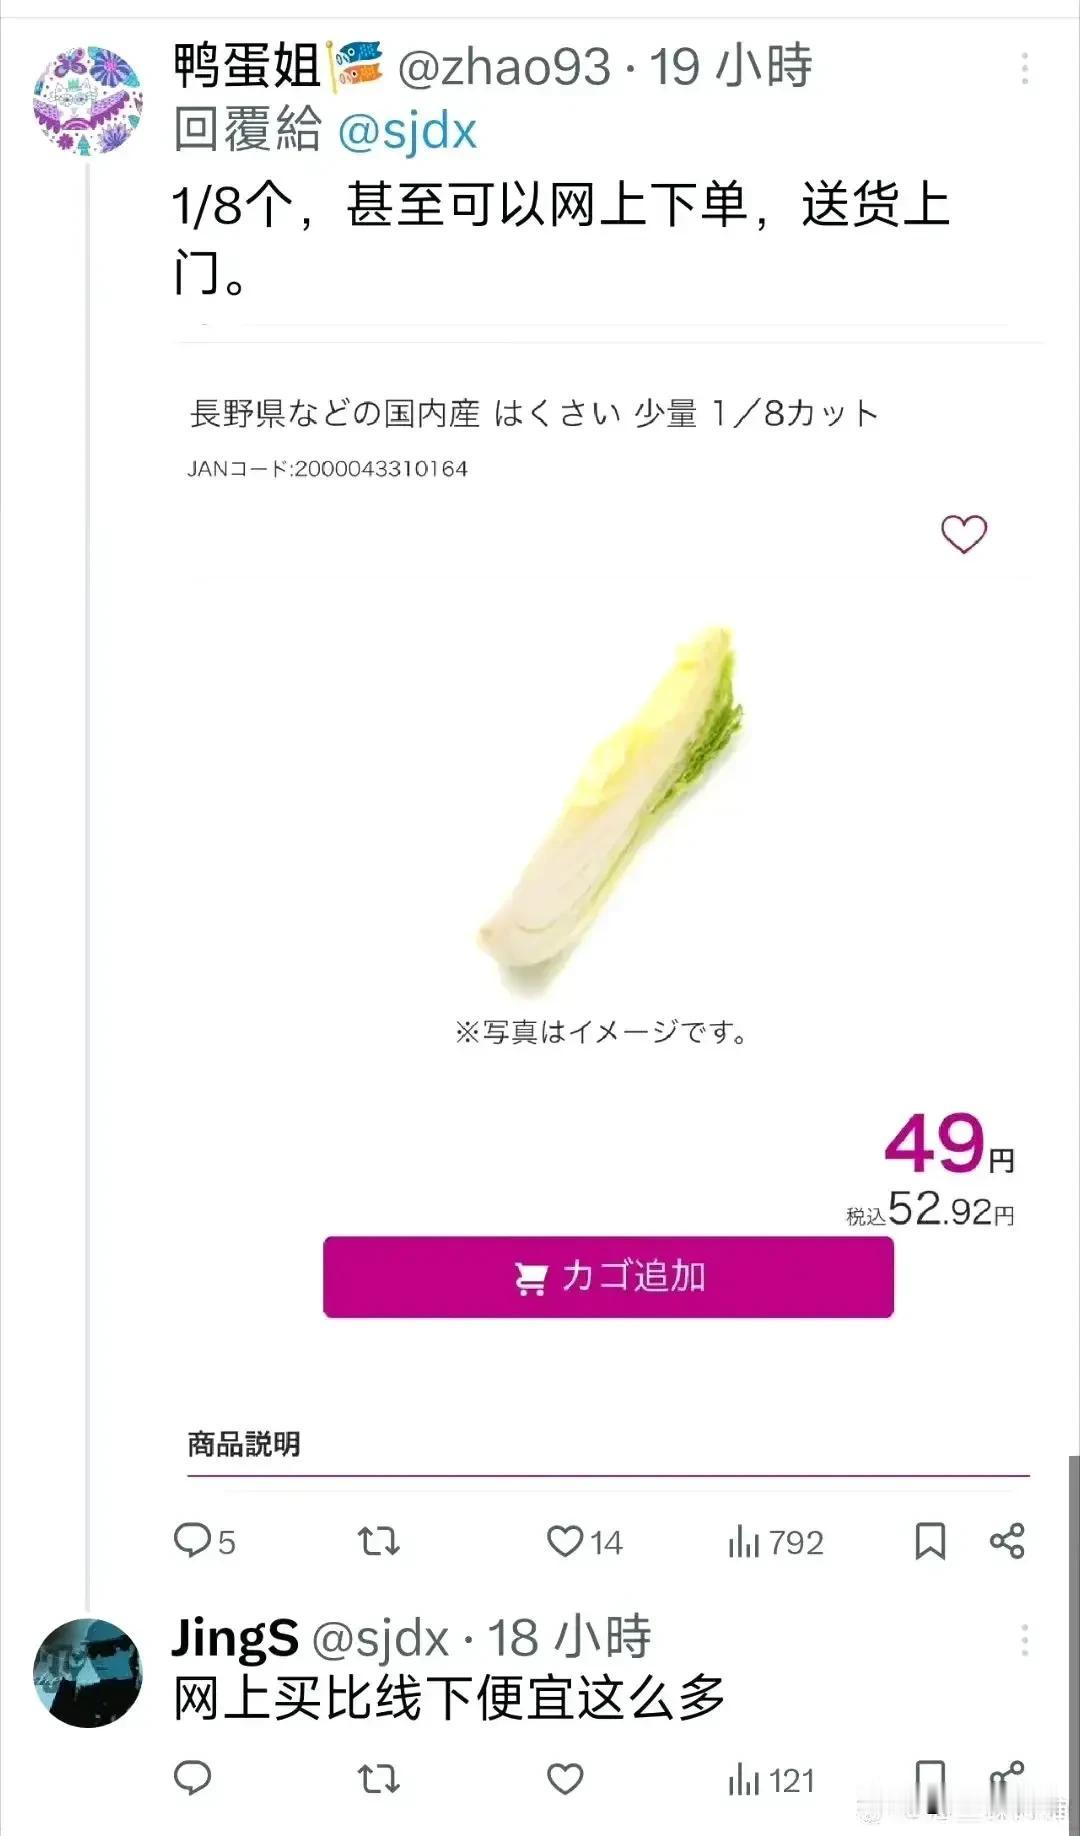Screen dimensions: 1080x1836
Task: View analytics showing 792 views
Action: pos(775,1542)
